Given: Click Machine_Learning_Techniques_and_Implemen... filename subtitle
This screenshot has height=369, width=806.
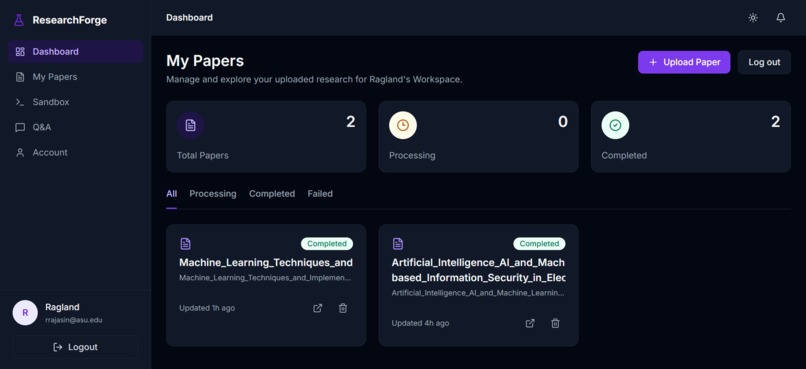Looking at the screenshot, I should click(265, 278).
